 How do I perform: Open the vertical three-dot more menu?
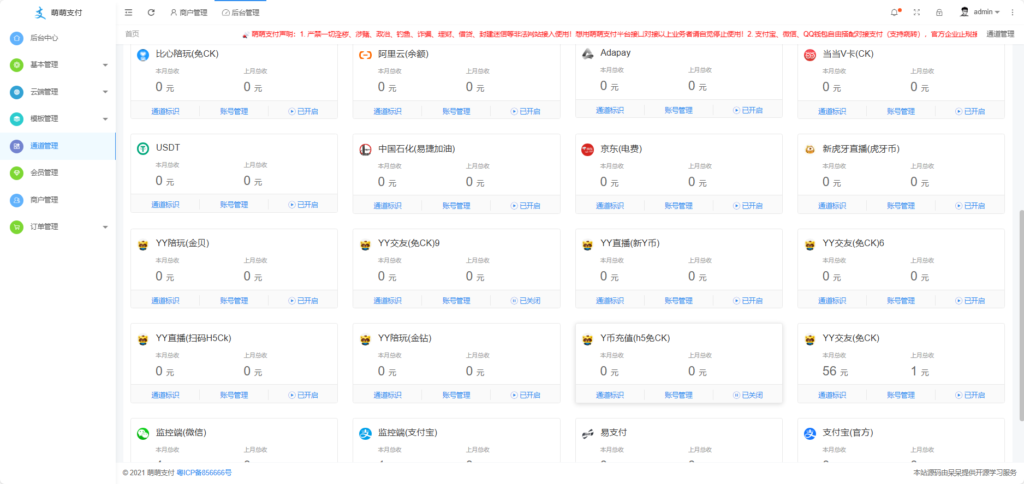[x=1012, y=12]
